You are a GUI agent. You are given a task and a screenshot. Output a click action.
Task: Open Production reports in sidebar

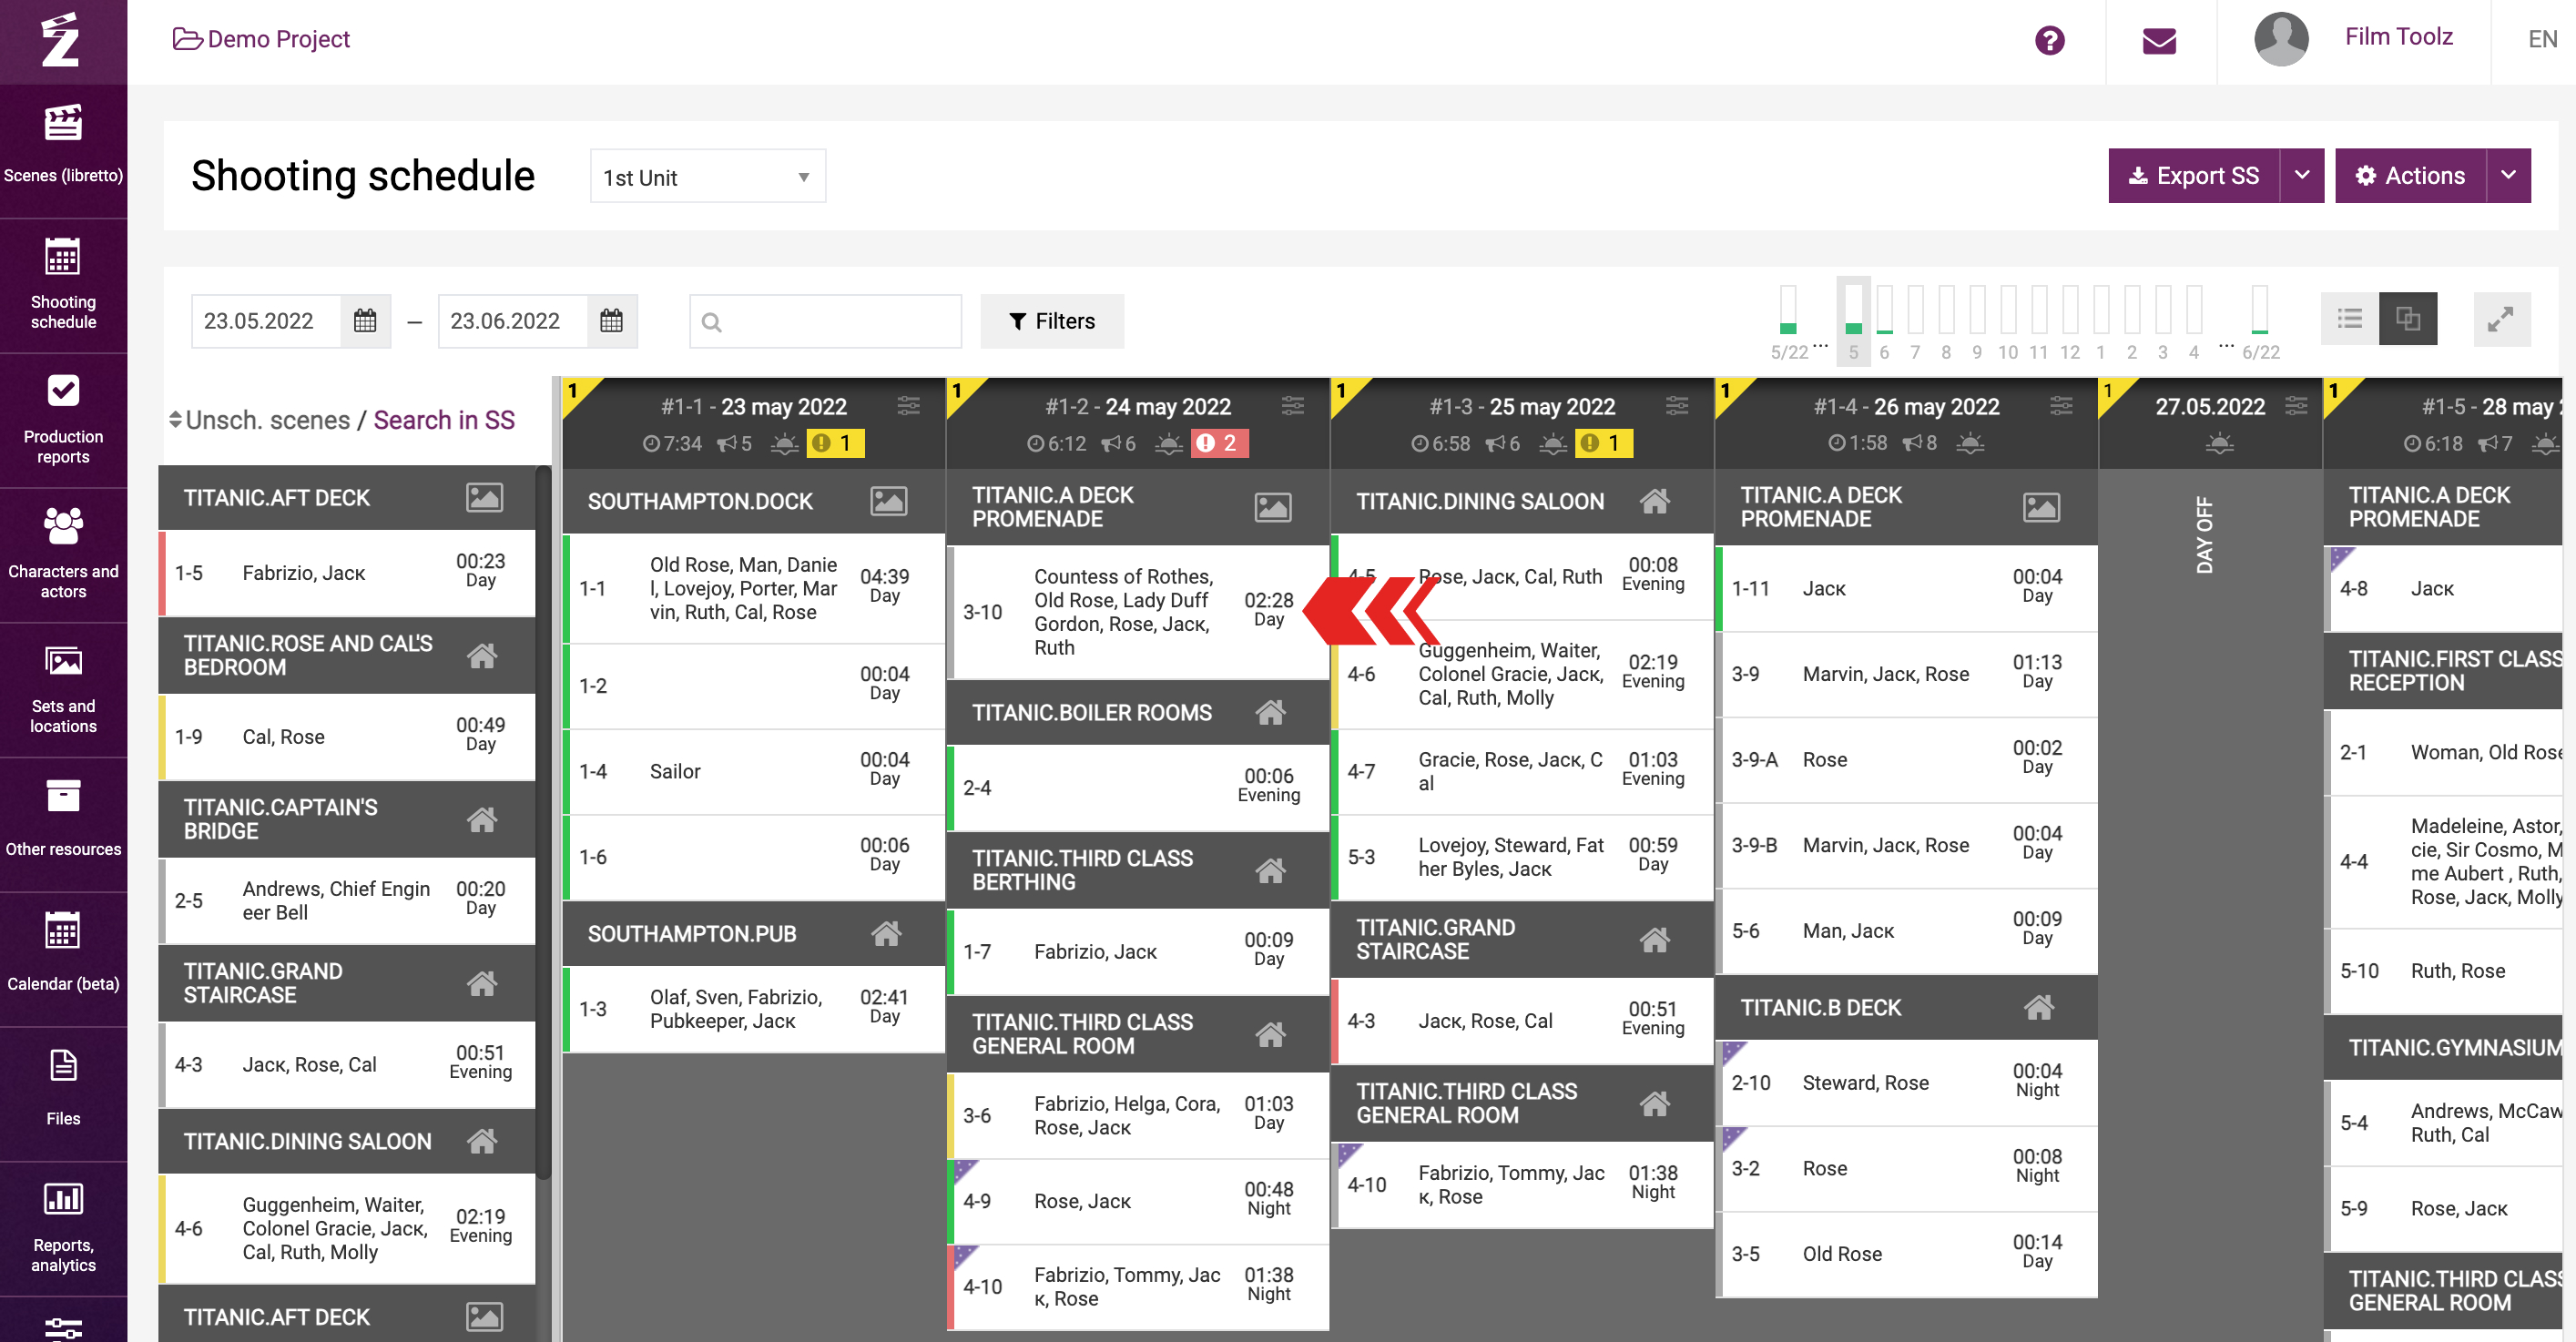tap(63, 420)
